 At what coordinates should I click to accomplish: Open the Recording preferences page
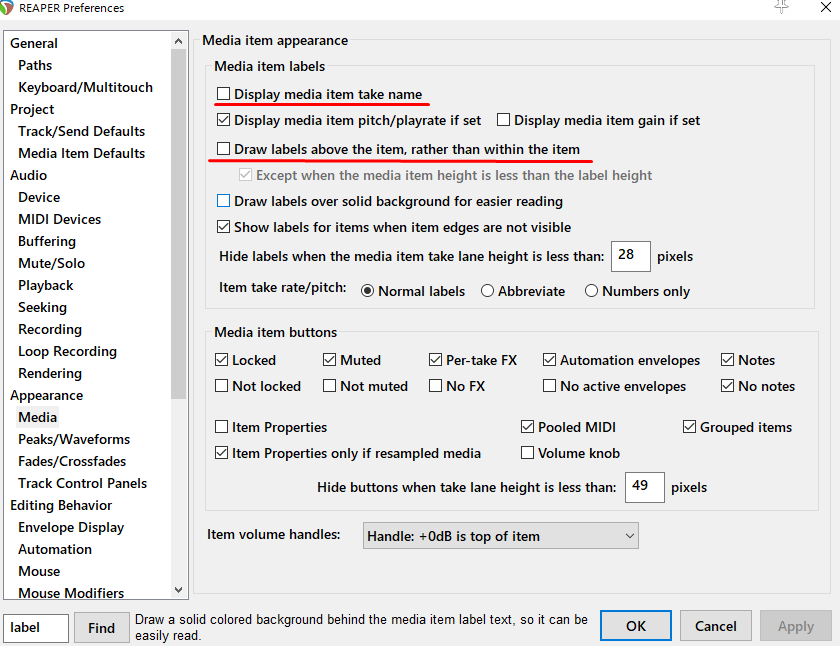point(50,328)
